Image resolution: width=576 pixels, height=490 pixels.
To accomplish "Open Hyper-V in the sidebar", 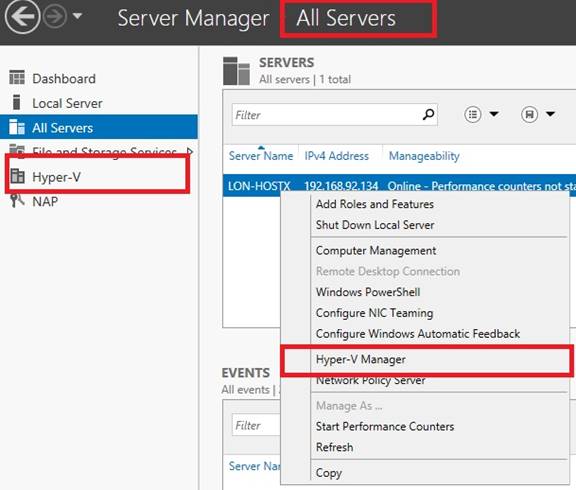I will (x=99, y=177).
